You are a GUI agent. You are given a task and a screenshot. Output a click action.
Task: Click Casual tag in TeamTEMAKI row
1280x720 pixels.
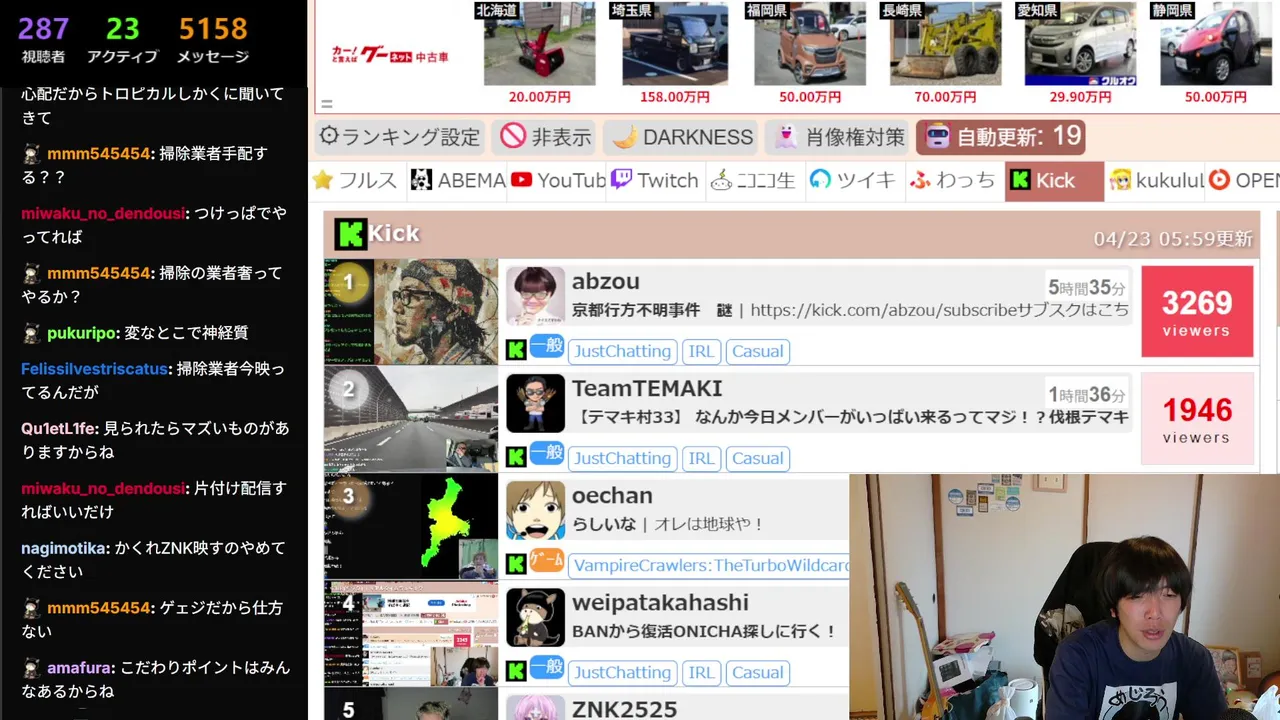tap(757, 458)
